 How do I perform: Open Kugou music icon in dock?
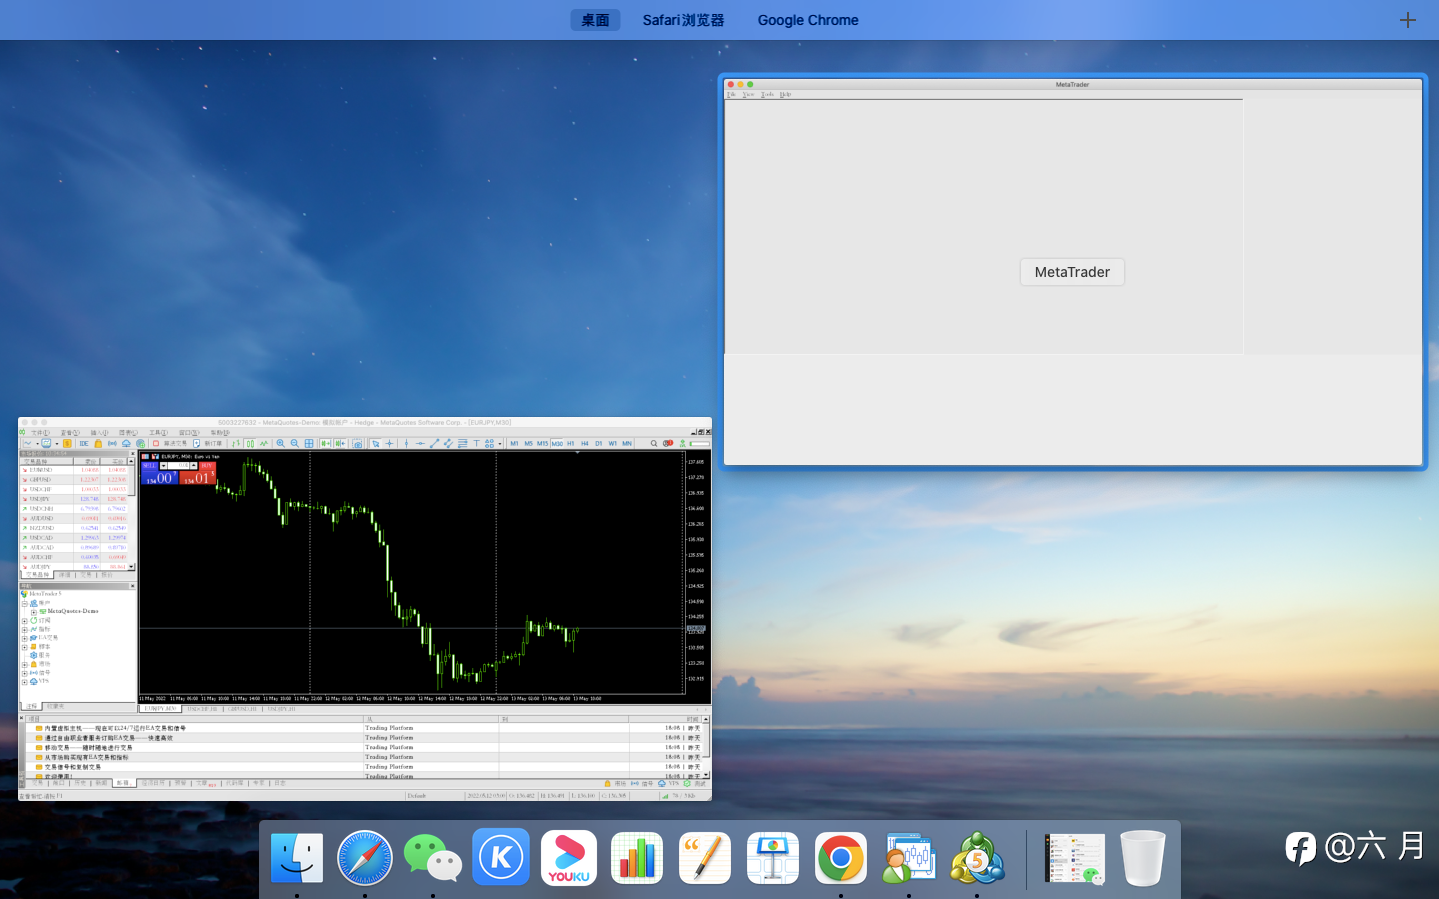click(500, 858)
